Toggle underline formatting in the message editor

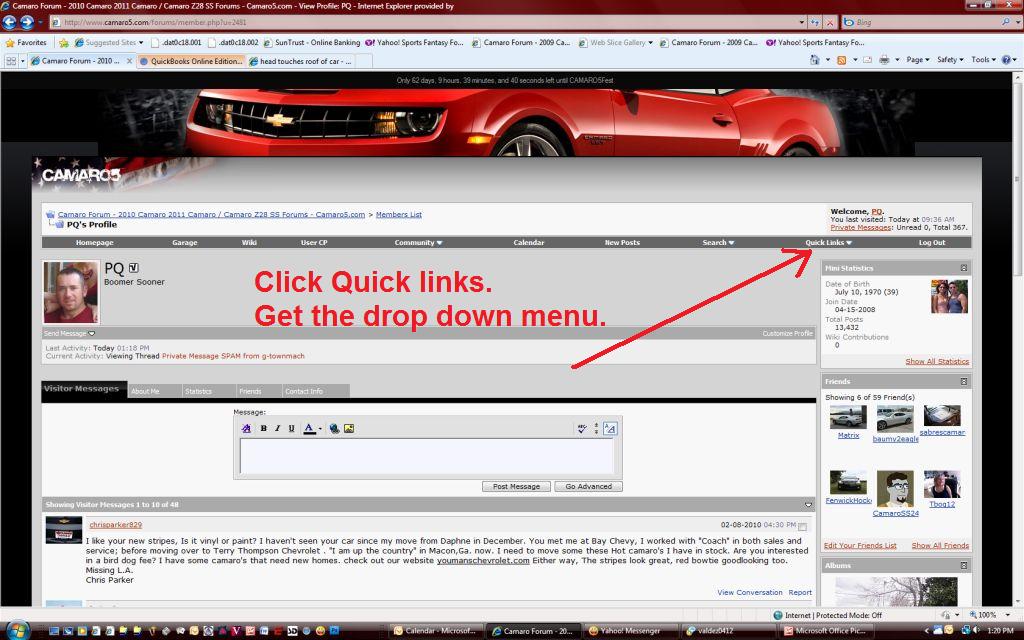coord(292,428)
